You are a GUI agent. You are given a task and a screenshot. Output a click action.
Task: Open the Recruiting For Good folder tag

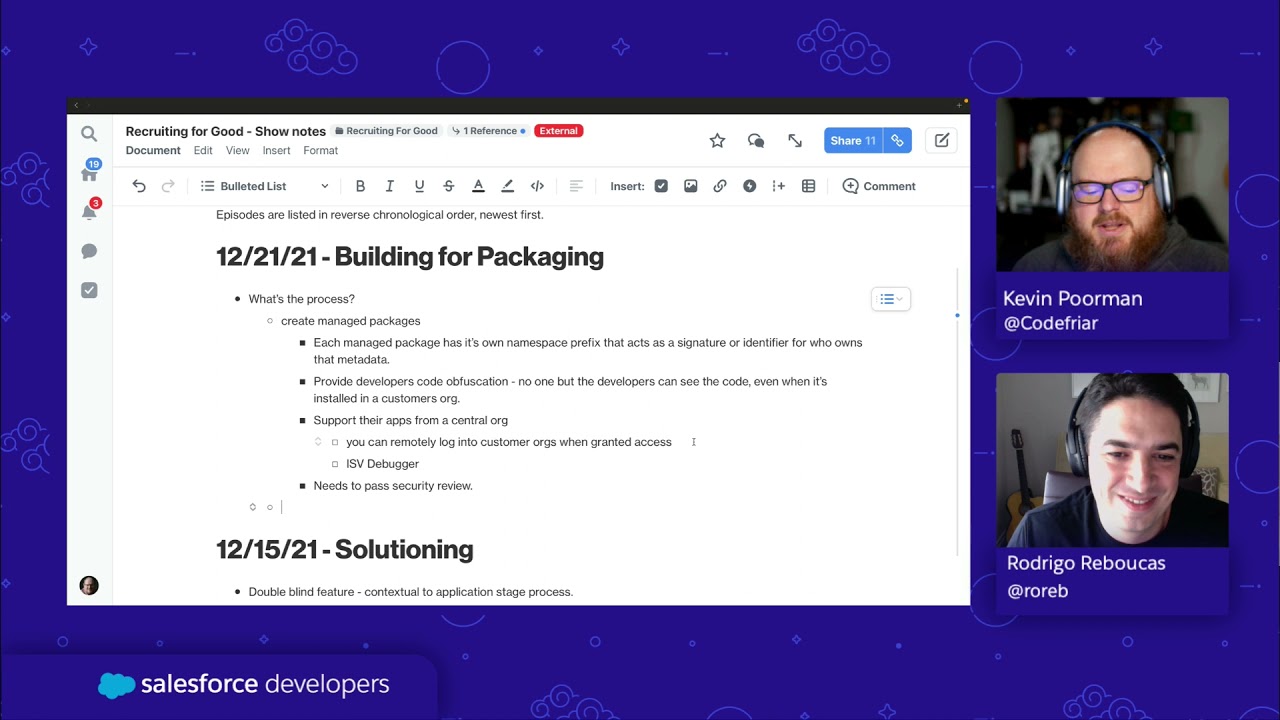point(386,131)
